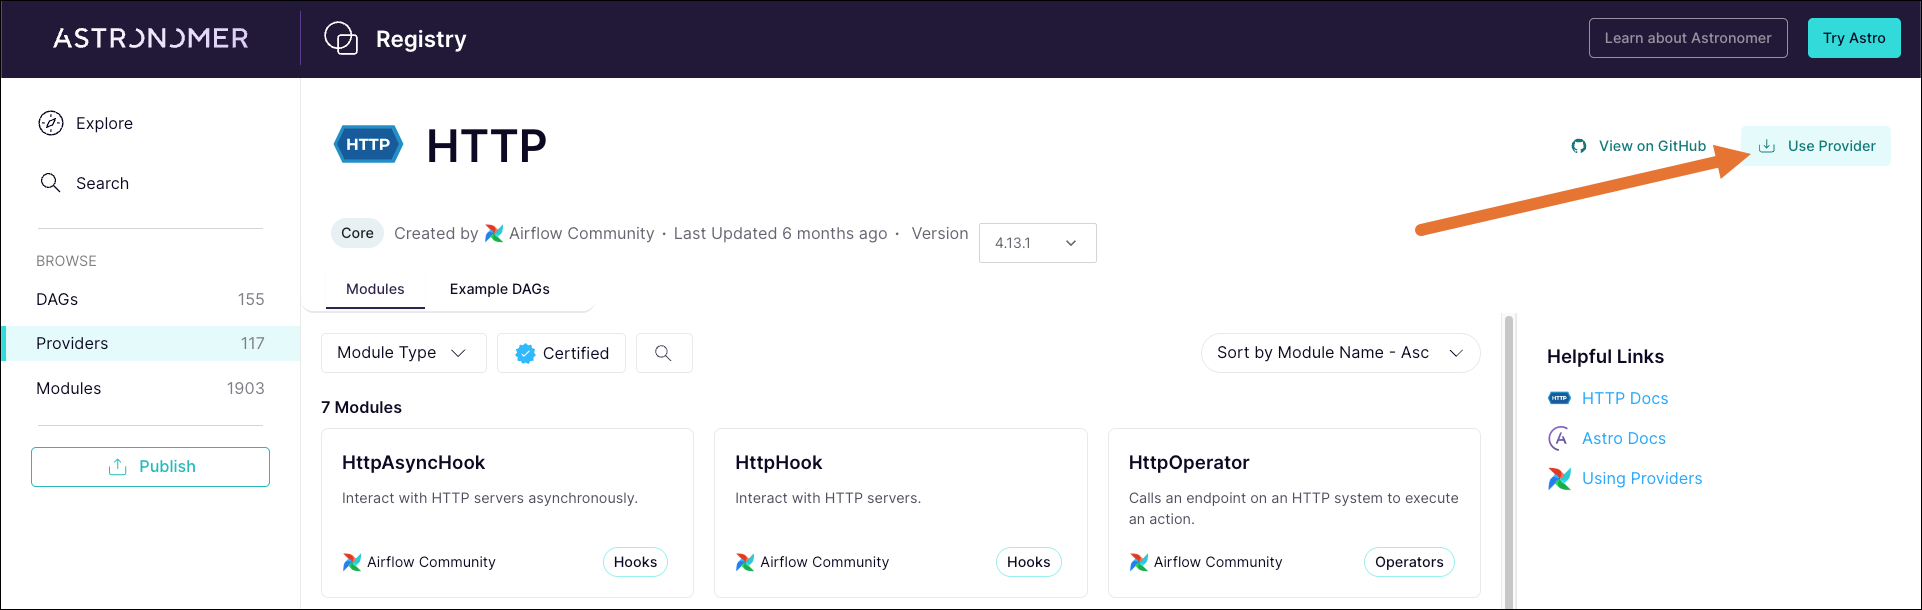This screenshot has width=1922, height=610.
Task: Open the version 4.13.1 dropdown
Action: 1037,243
